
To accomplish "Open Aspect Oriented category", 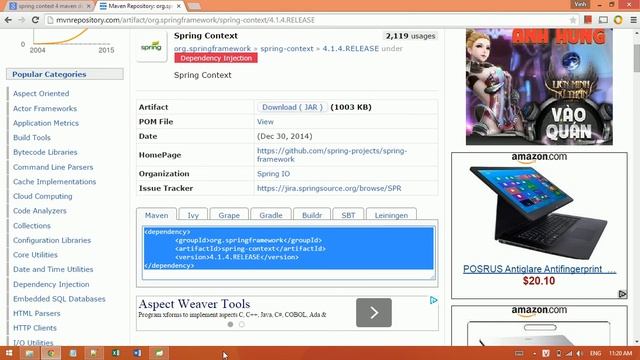I will click(41, 93).
